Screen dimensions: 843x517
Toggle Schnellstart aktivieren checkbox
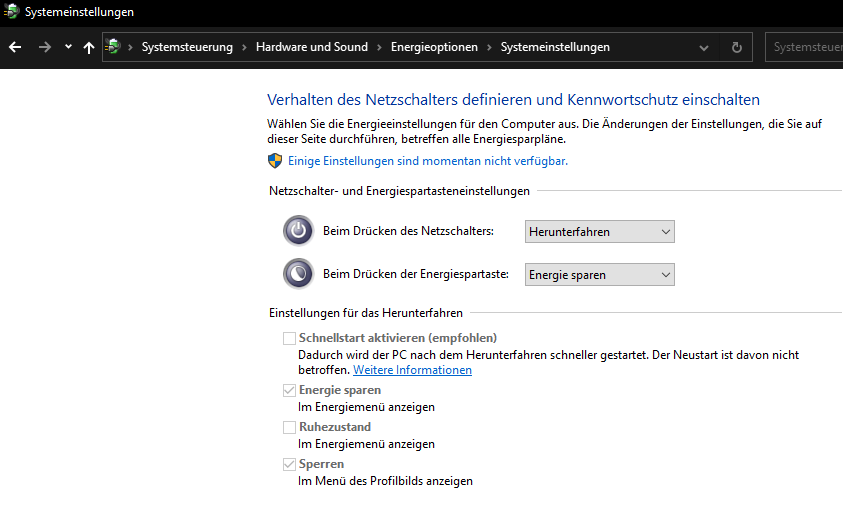290,338
